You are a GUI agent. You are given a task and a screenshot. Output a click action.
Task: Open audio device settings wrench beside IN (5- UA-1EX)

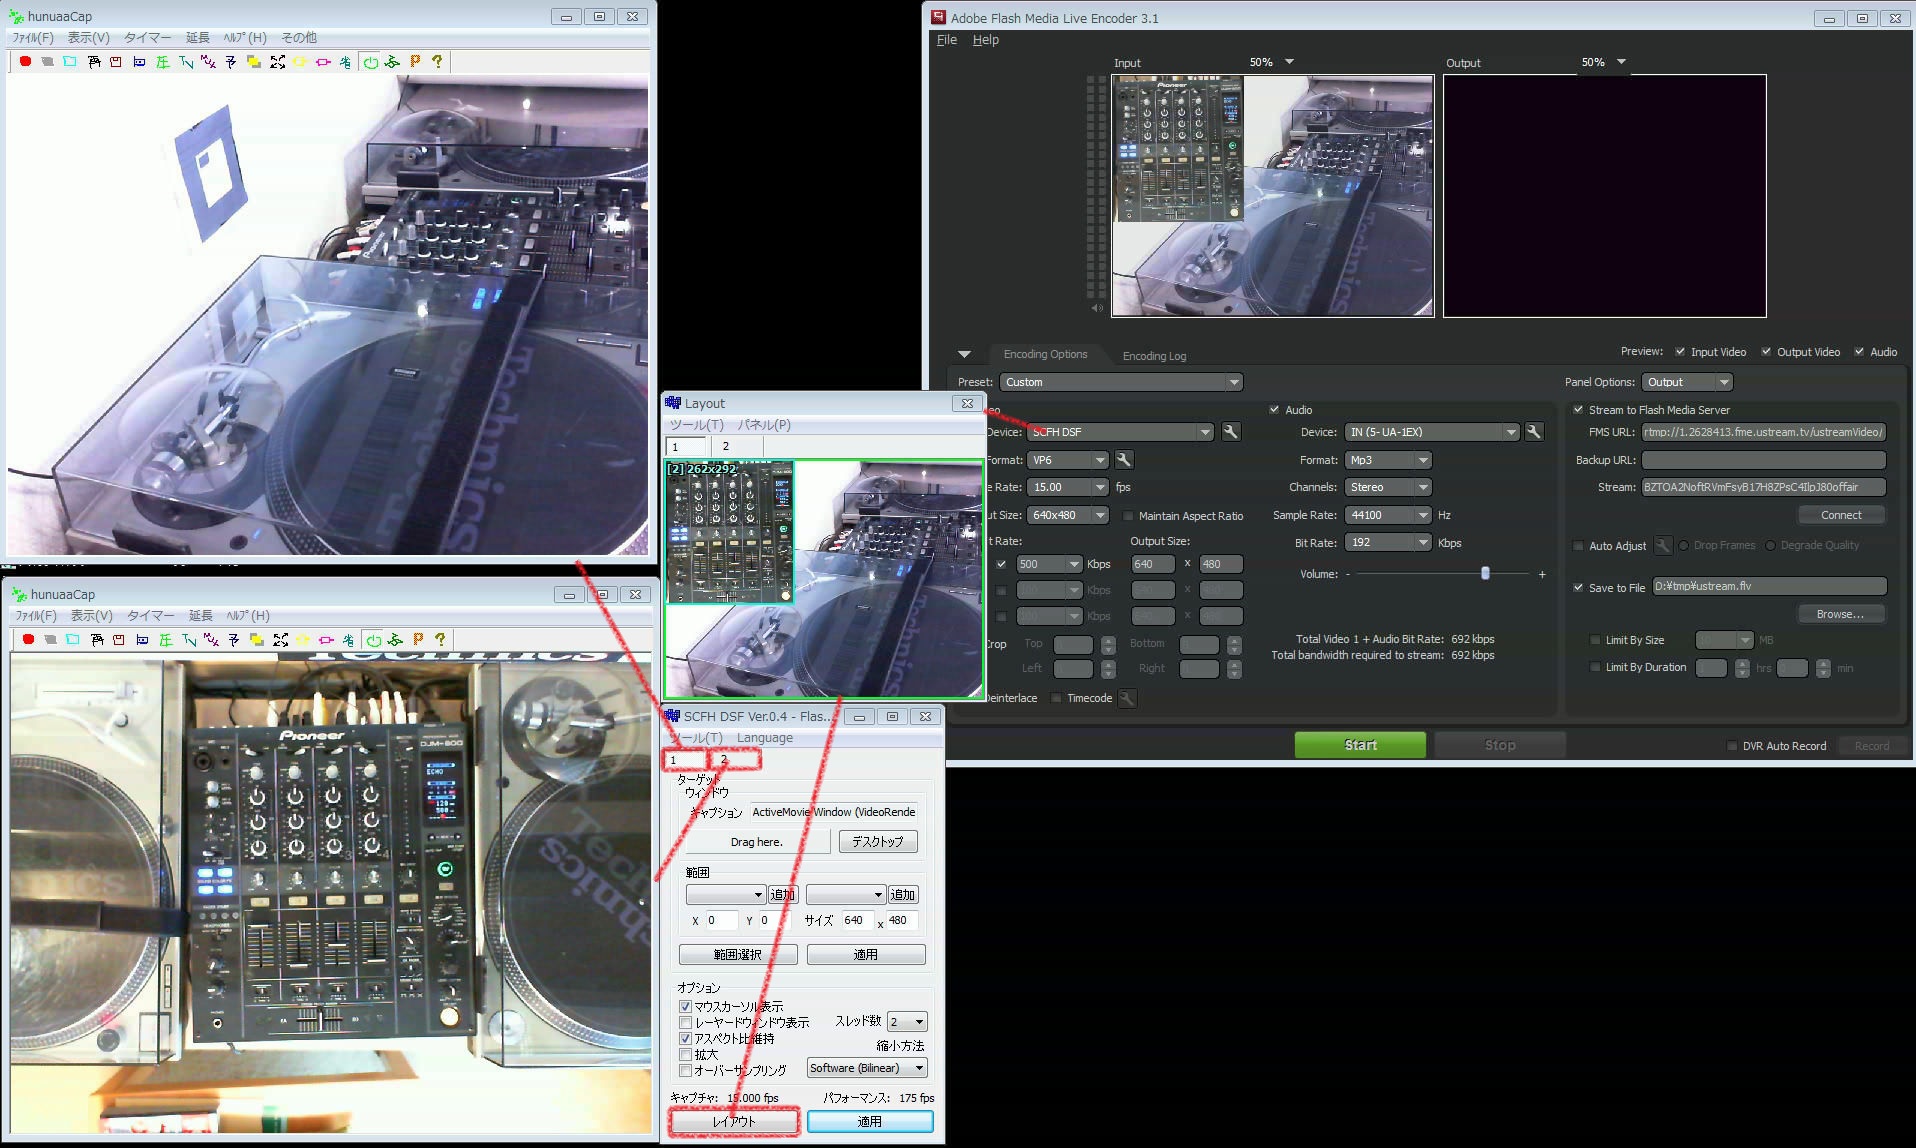[1534, 432]
